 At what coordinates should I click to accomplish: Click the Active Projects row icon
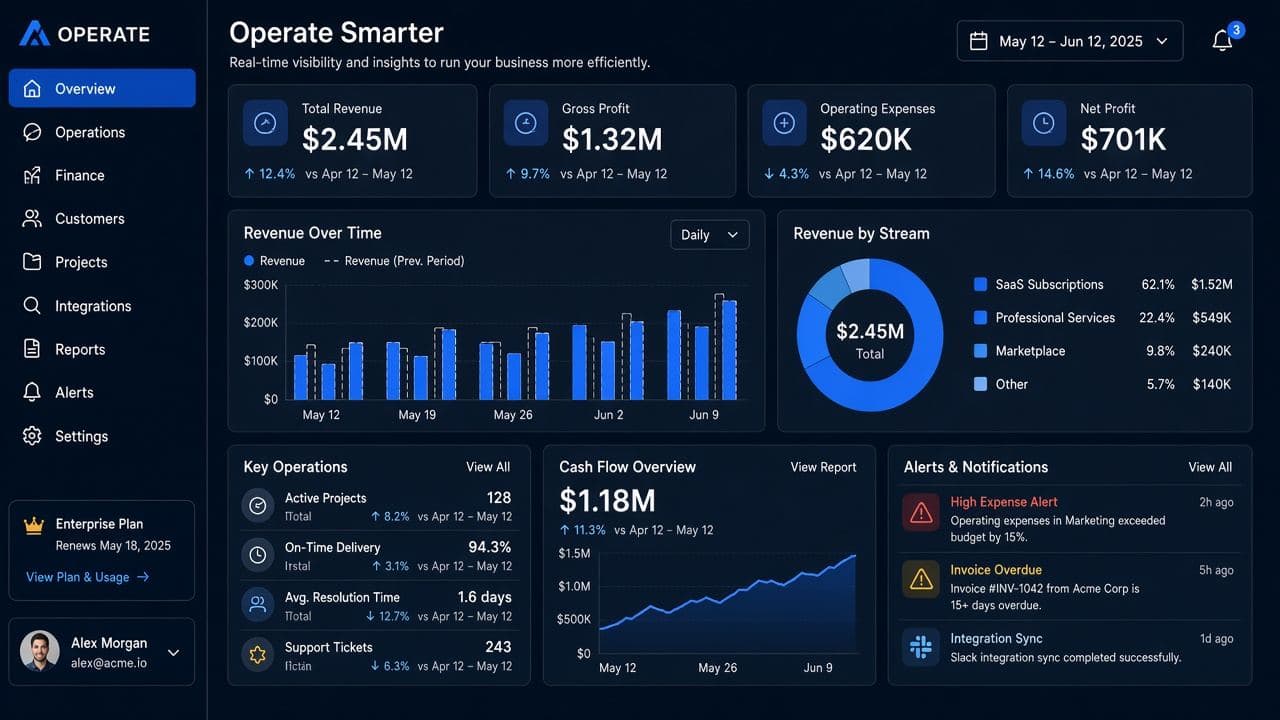click(258, 506)
